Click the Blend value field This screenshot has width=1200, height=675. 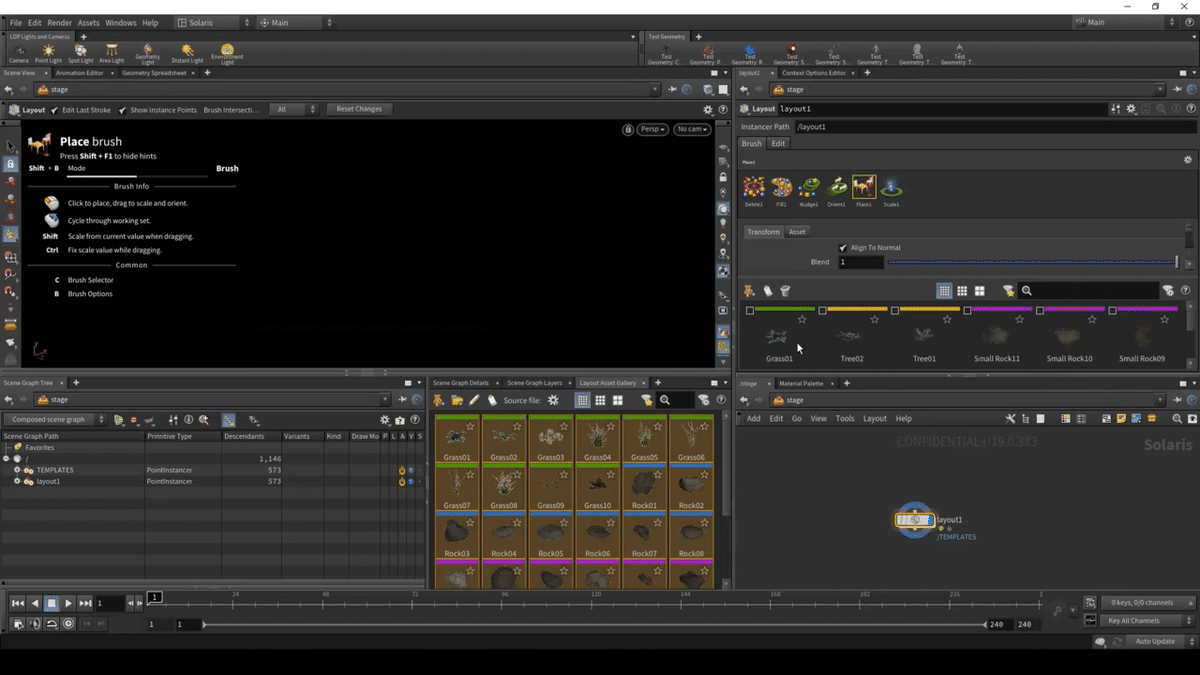tap(860, 262)
